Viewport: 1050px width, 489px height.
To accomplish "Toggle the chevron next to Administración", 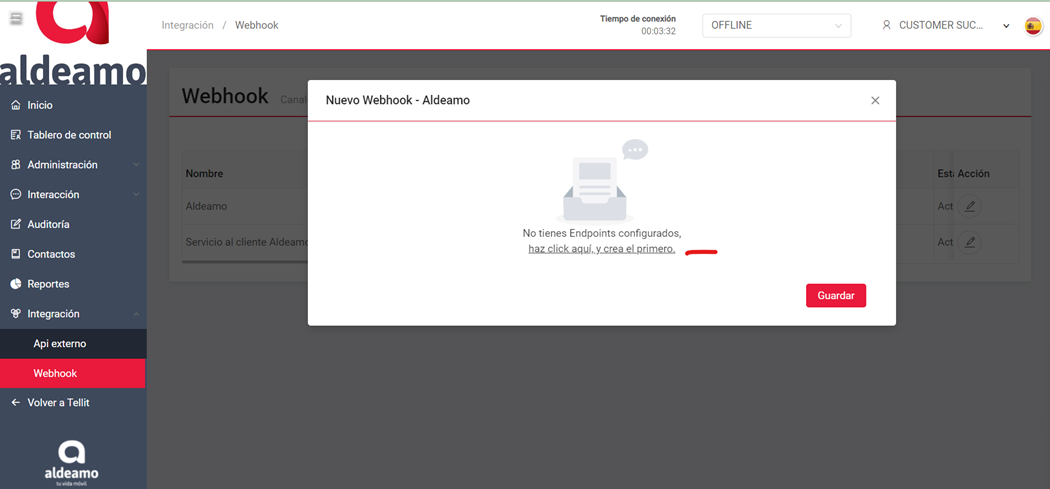I will click(136, 165).
